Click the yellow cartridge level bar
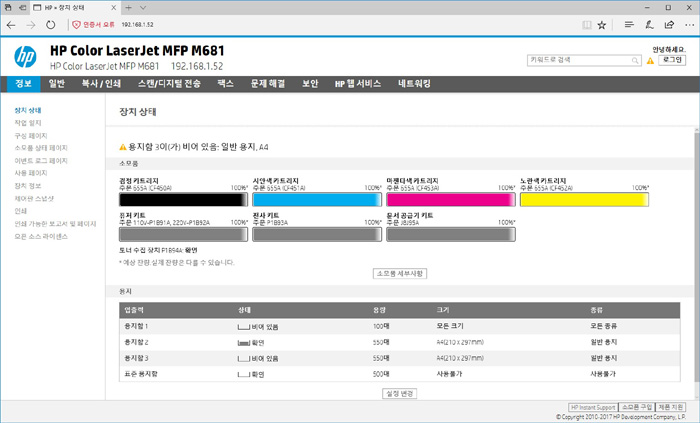The width and height of the screenshot is (700, 423). tap(584, 200)
